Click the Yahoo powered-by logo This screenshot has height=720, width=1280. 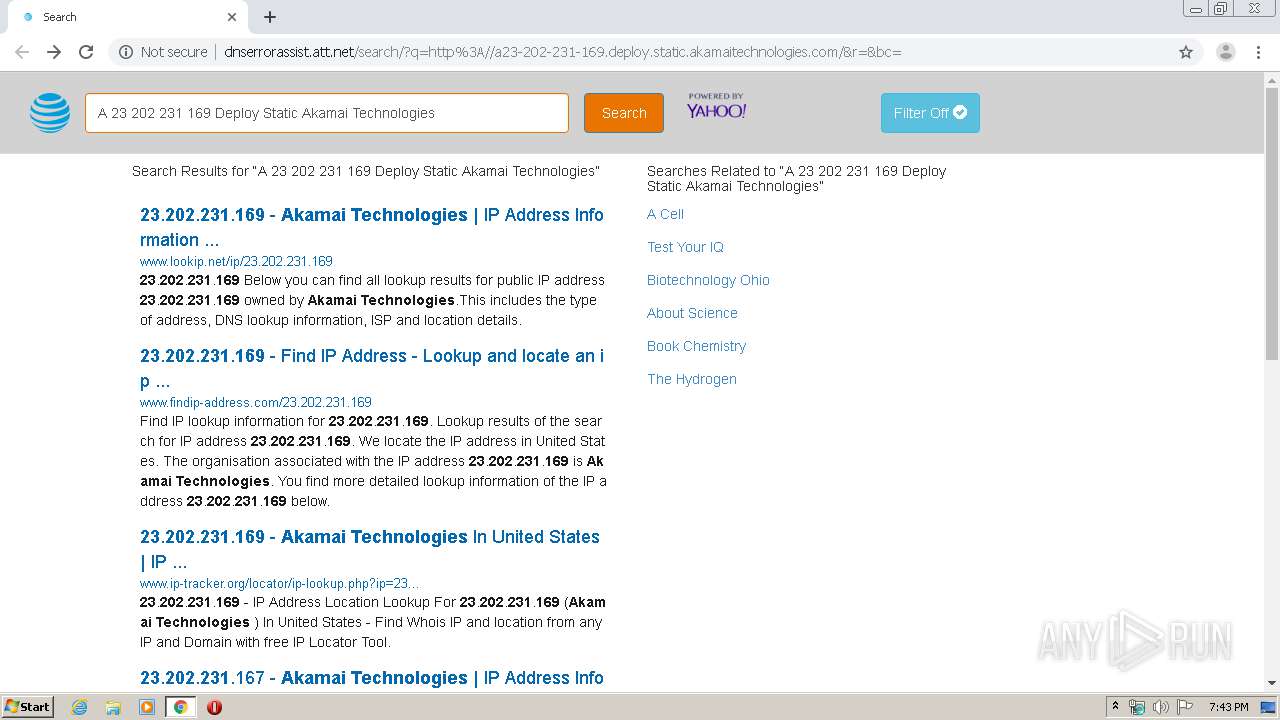[716, 106]
